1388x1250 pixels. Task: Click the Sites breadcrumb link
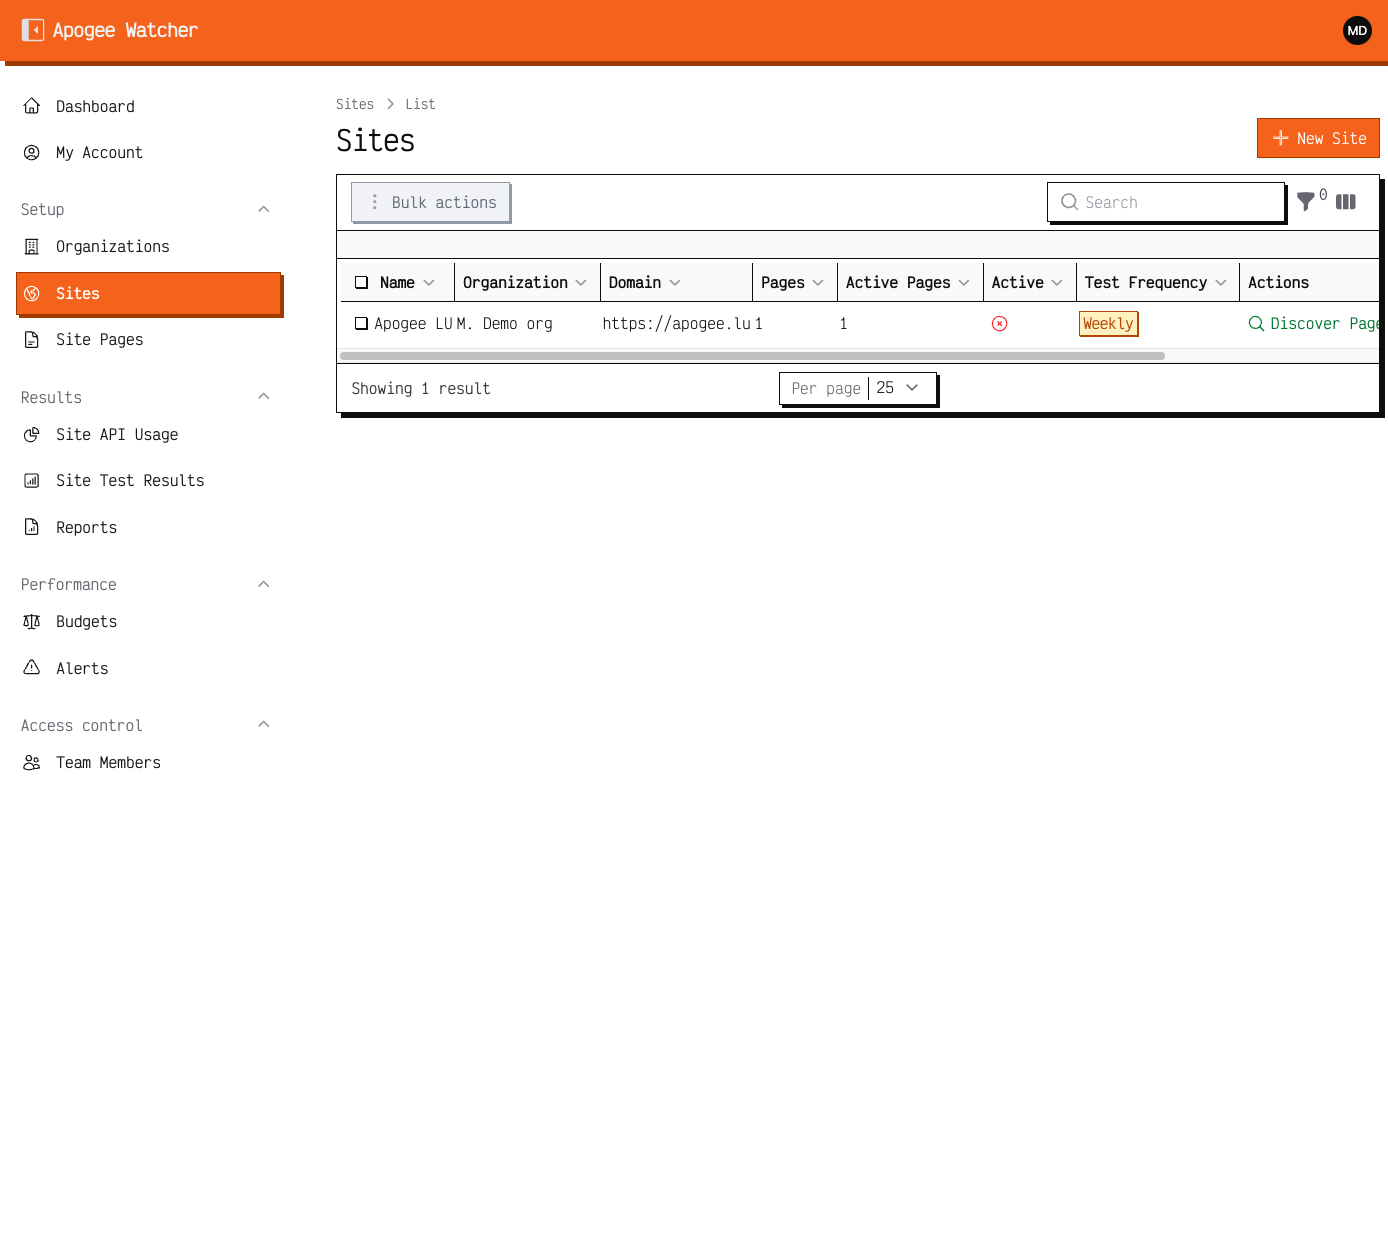[355, 104]
